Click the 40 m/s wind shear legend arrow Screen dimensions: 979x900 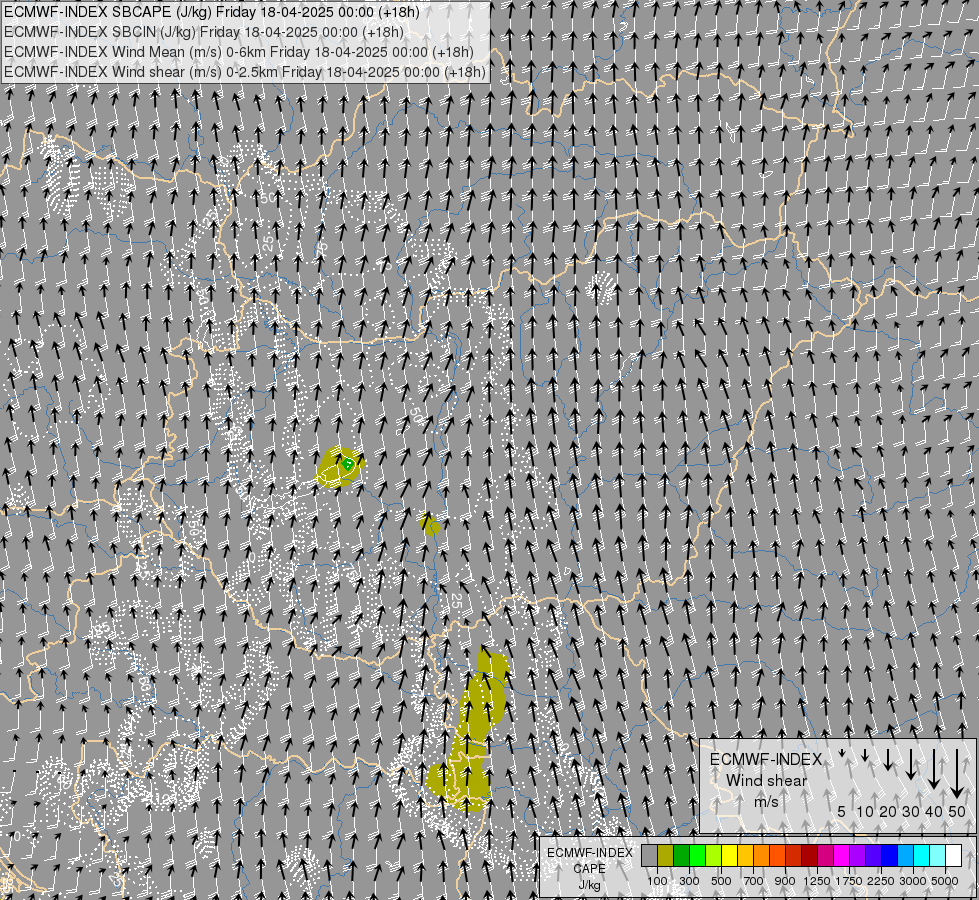(x=934, y=769)
